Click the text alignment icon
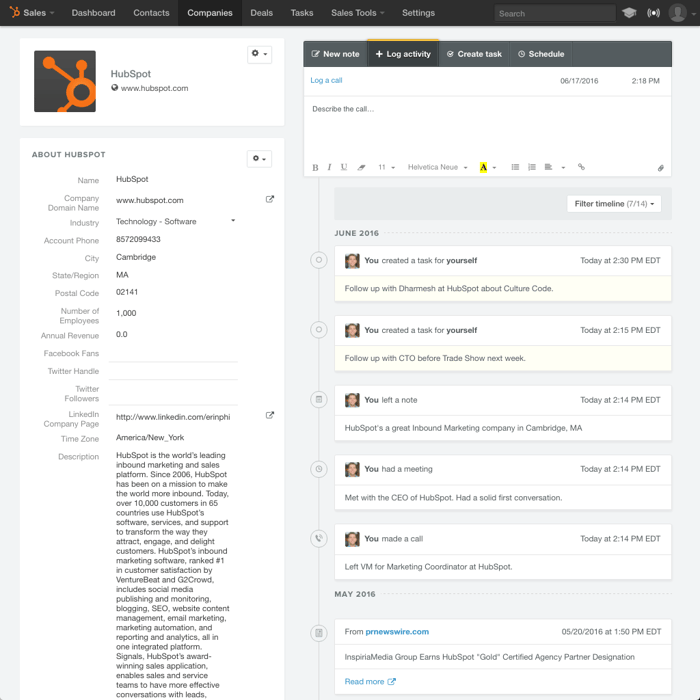The height and width of the screenshot is (700, 700). coord(548,167)
